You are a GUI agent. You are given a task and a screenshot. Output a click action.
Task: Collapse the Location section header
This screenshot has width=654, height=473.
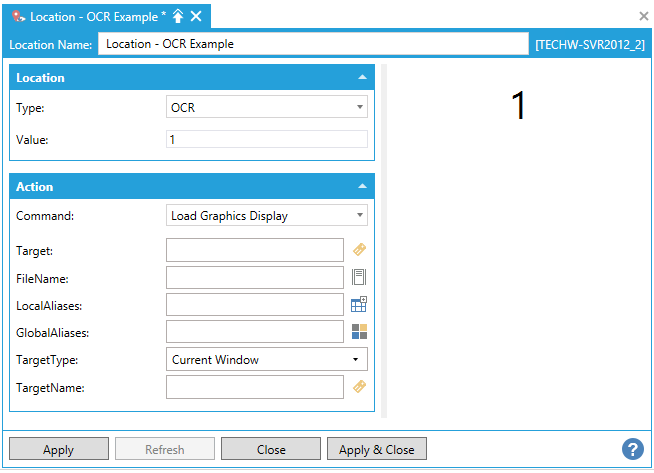[361, 78]
